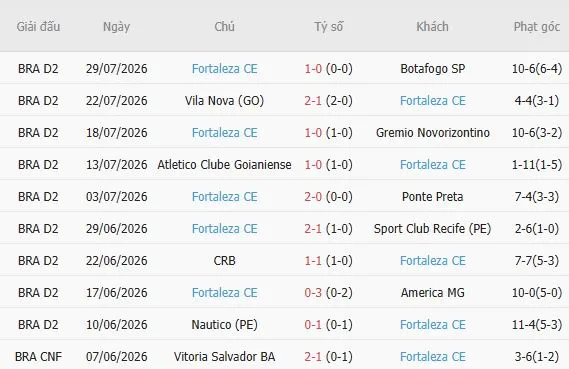Open America MG team page
569x369 pixels.
pos(433,292)
